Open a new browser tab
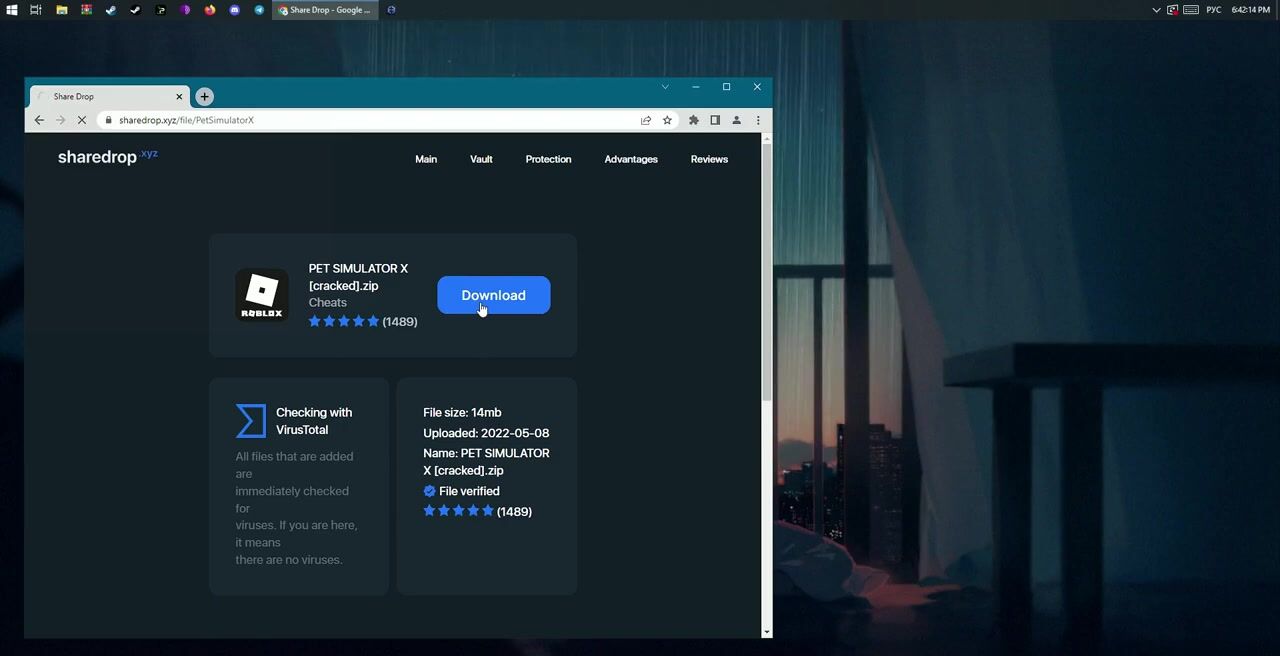 204,96
